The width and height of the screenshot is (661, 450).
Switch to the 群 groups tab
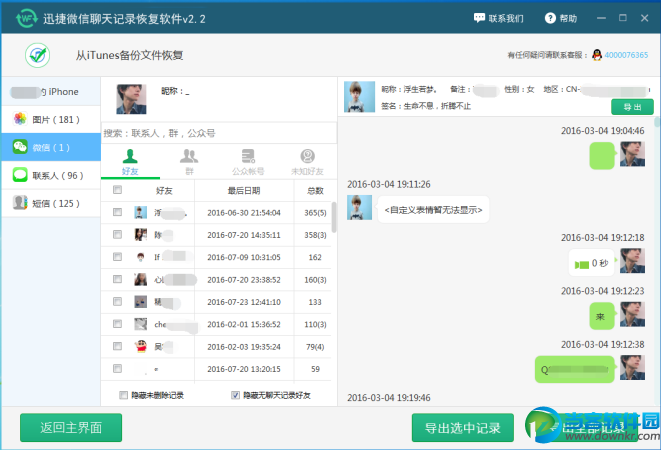[x=189, y=162]
